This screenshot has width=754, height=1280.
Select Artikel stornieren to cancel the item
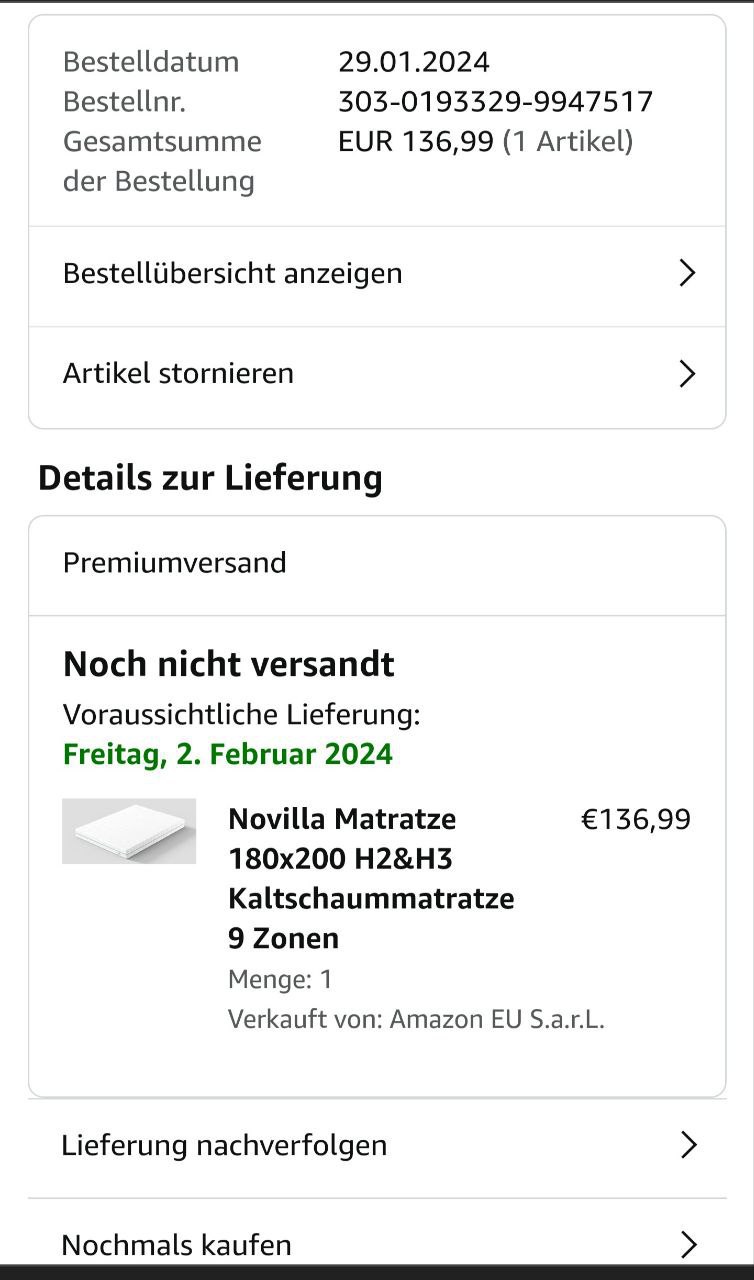(178, 373)
